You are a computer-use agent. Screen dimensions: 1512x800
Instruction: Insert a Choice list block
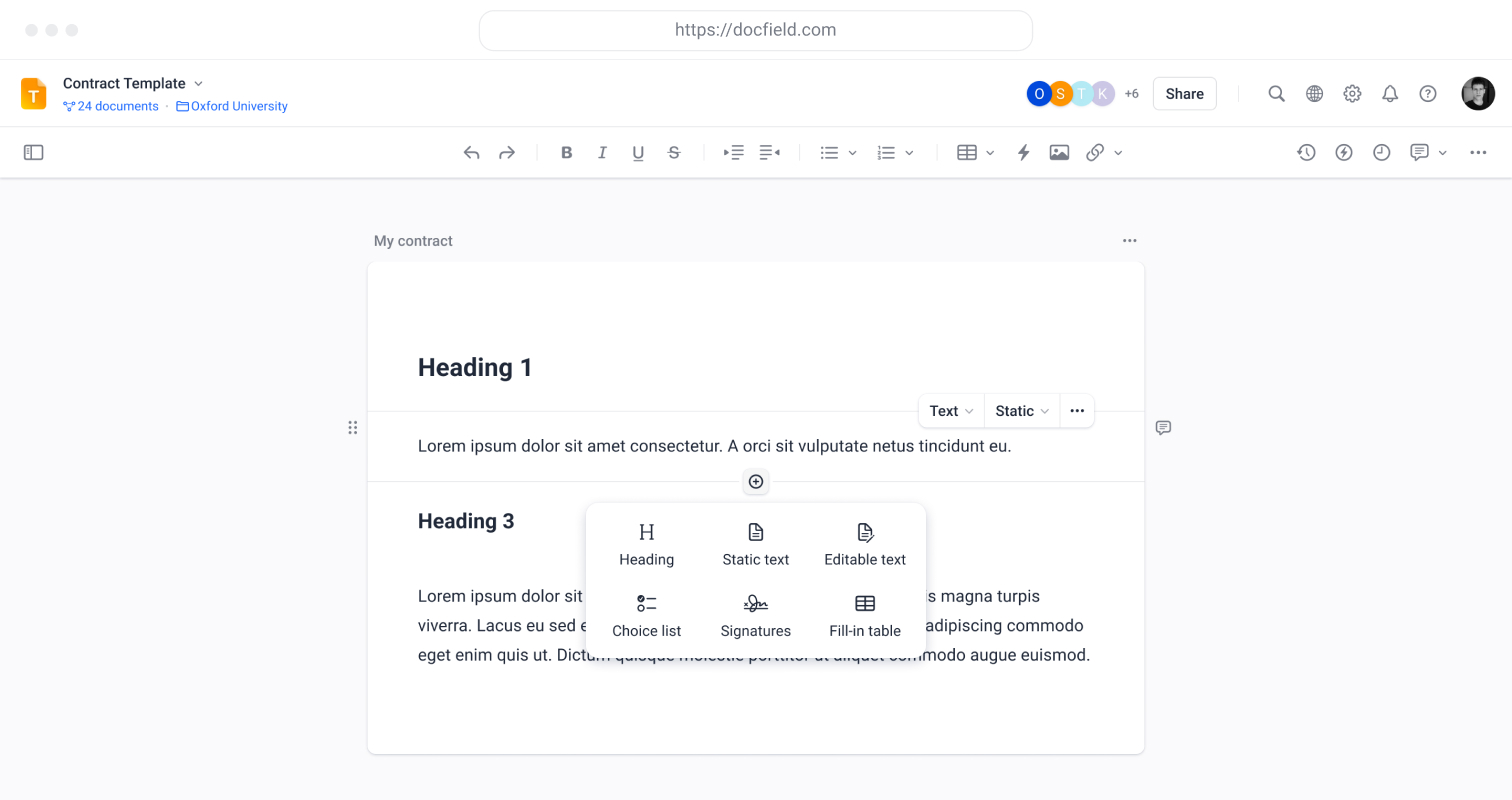click(x=646, y=613)
